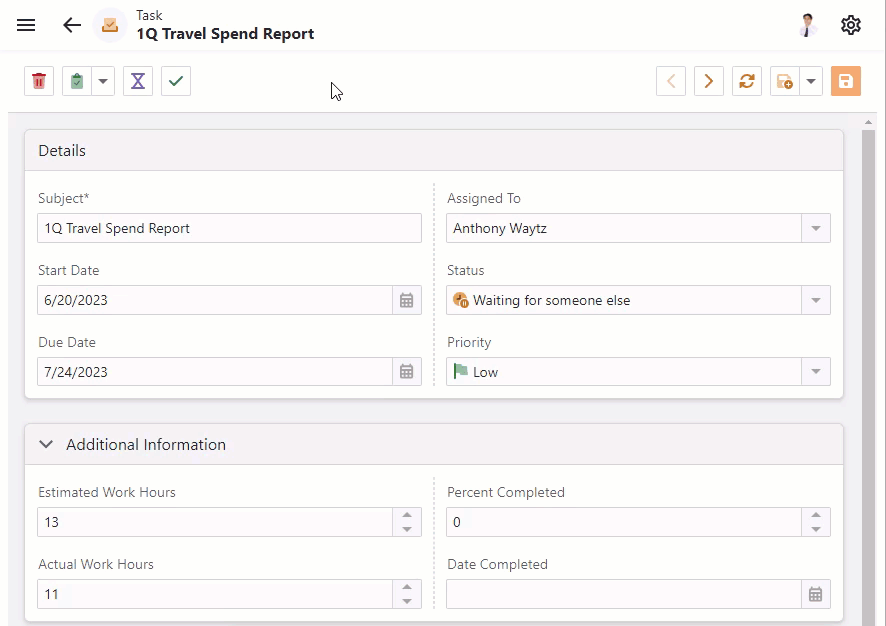Image resolution: width=886 pixels, height=626 pixels.
Task: Click the Task inbox icon in the header
Action: (x=110, y=25)
